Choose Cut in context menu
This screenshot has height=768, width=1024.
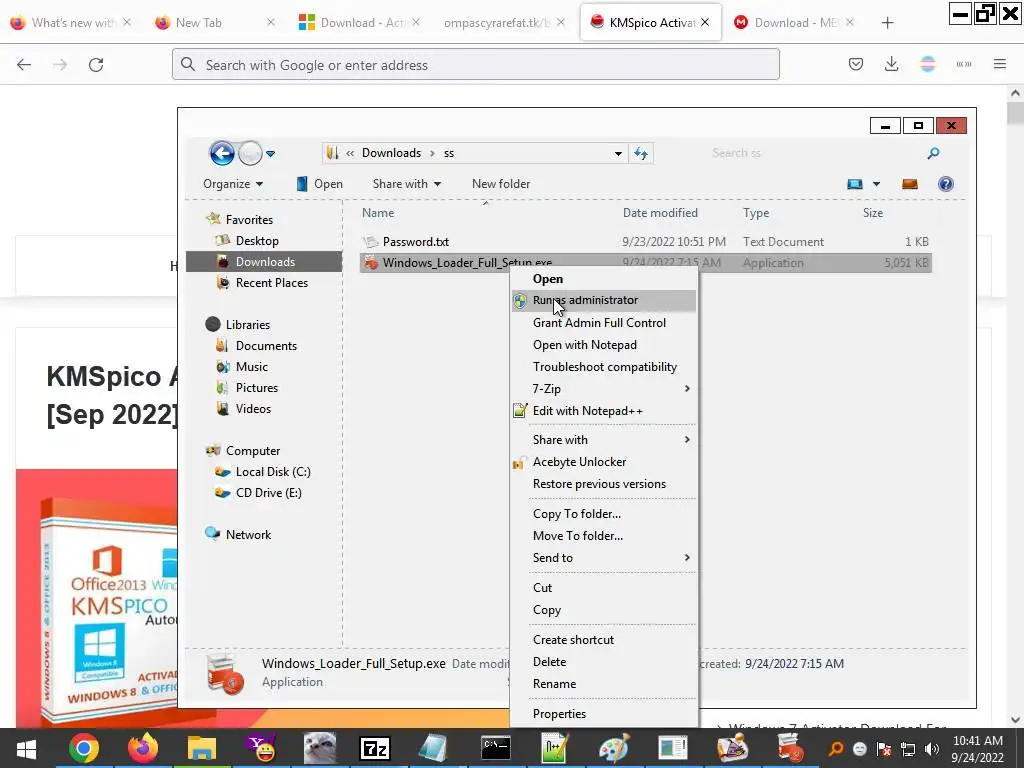pyautogui.click(x=542, y=588)
